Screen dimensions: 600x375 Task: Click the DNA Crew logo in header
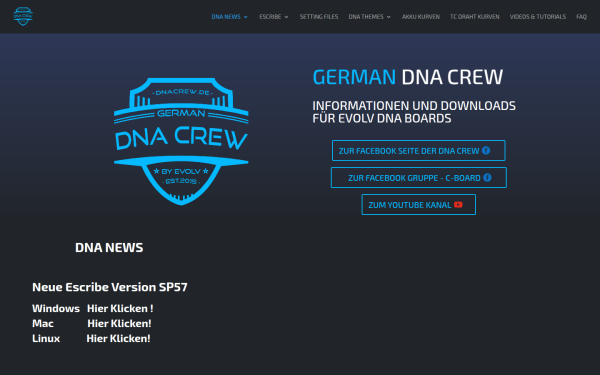tap(23, 16)
